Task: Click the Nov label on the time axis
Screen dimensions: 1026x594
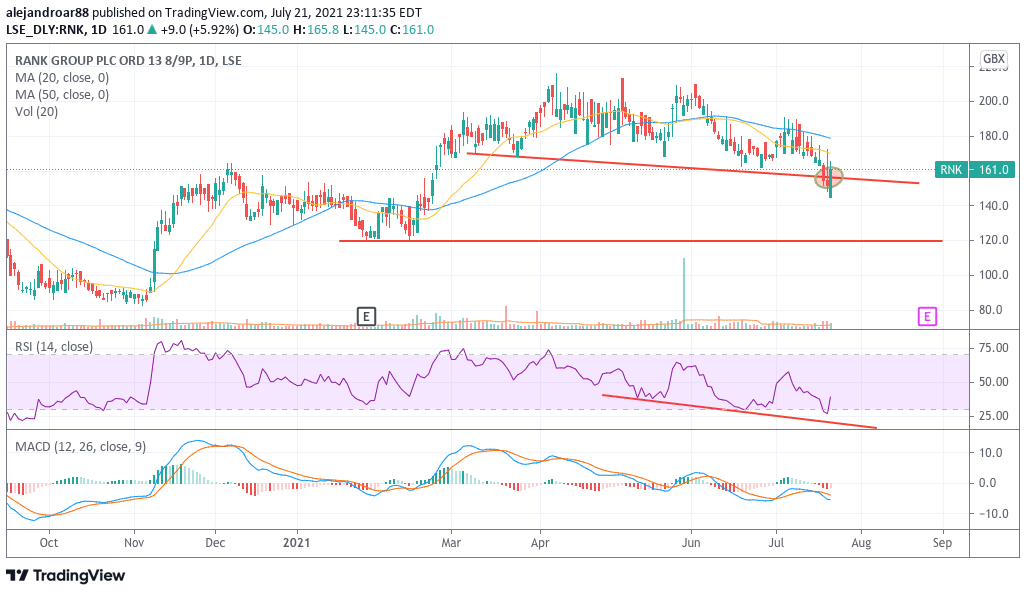Action: pos(134,543)
